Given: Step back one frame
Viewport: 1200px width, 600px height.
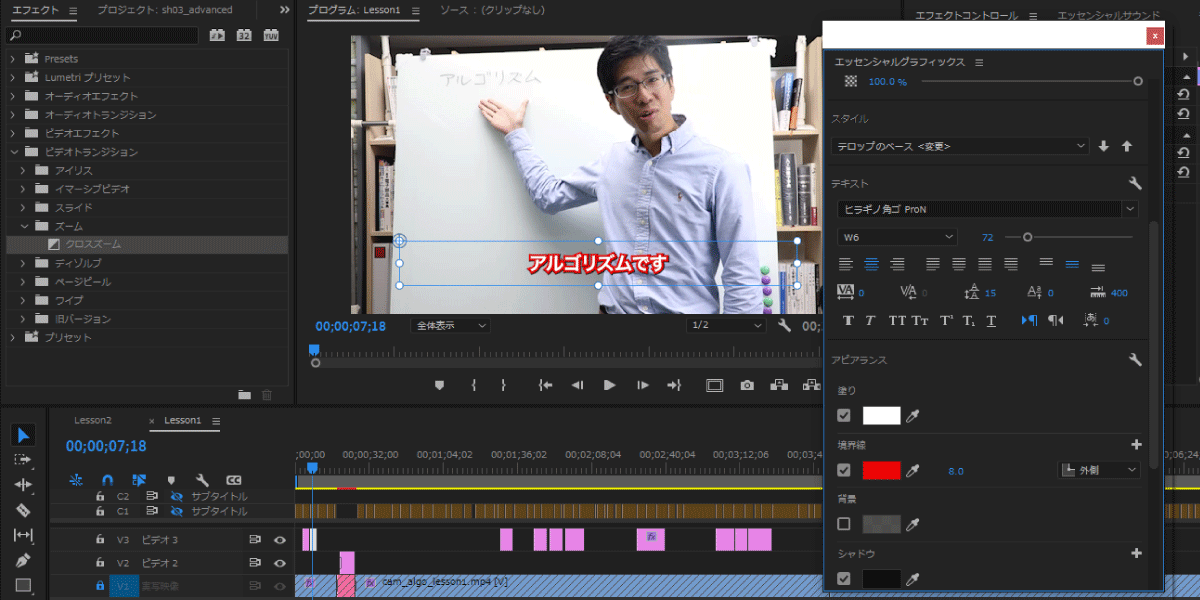Looking at the screenshot, I should (577, 385).
